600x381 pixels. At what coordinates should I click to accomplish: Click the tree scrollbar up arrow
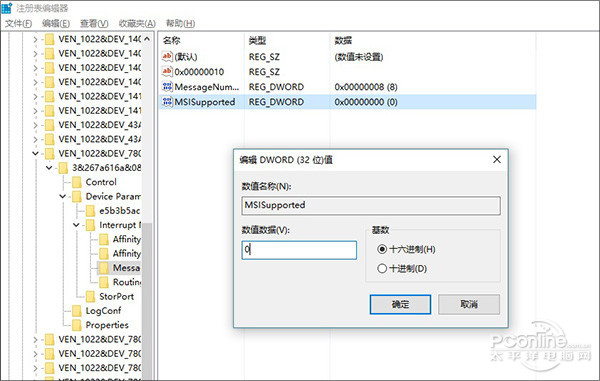[147, 39]
